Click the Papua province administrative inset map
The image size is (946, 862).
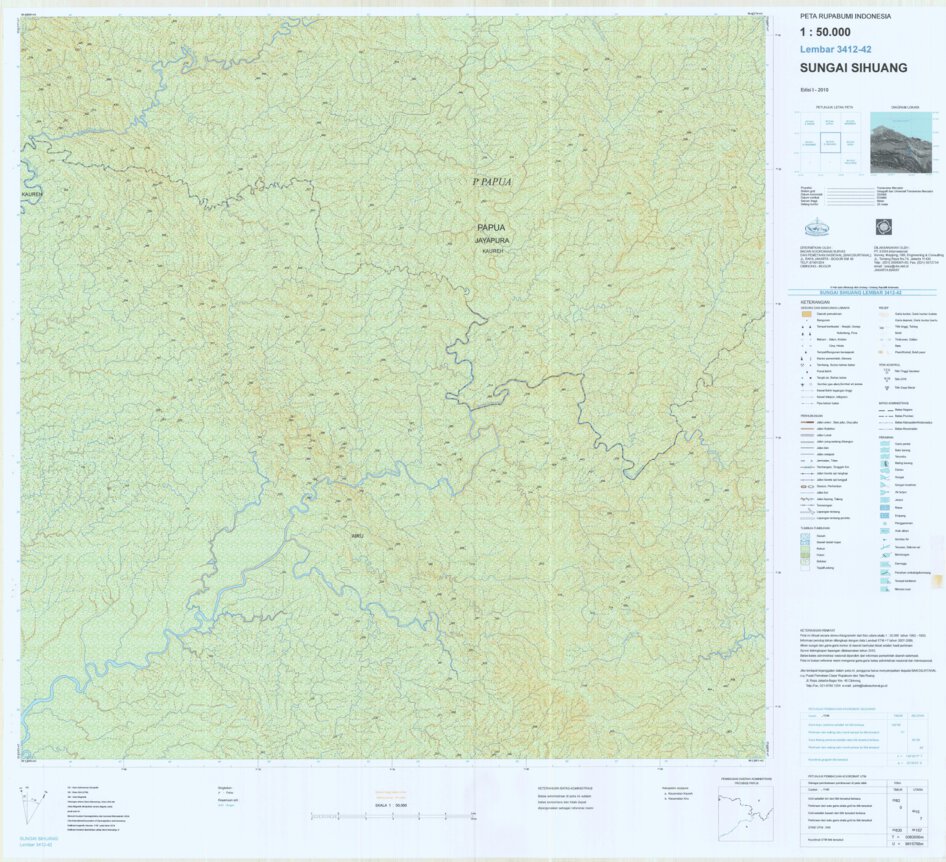click(746, 813)
